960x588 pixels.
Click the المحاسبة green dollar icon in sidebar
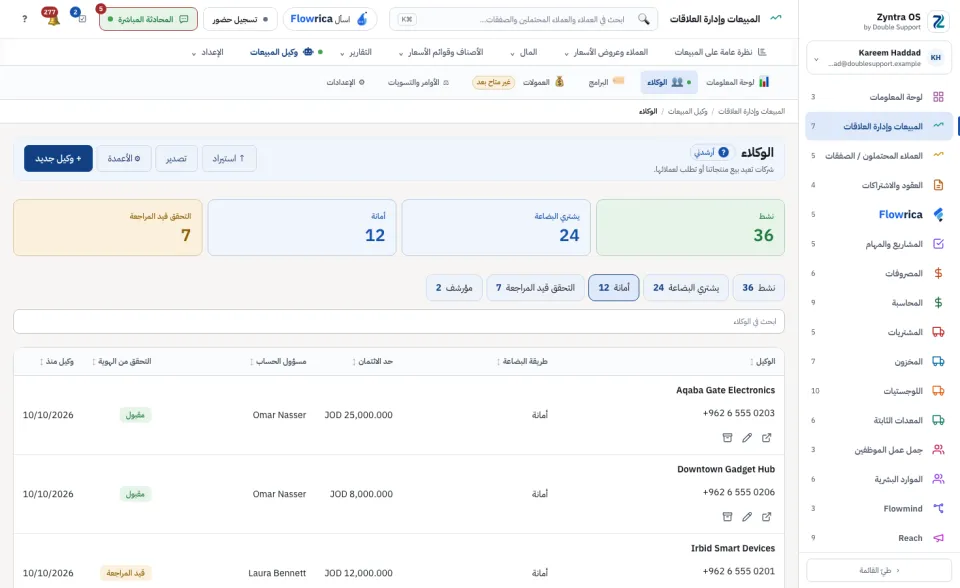938,303
